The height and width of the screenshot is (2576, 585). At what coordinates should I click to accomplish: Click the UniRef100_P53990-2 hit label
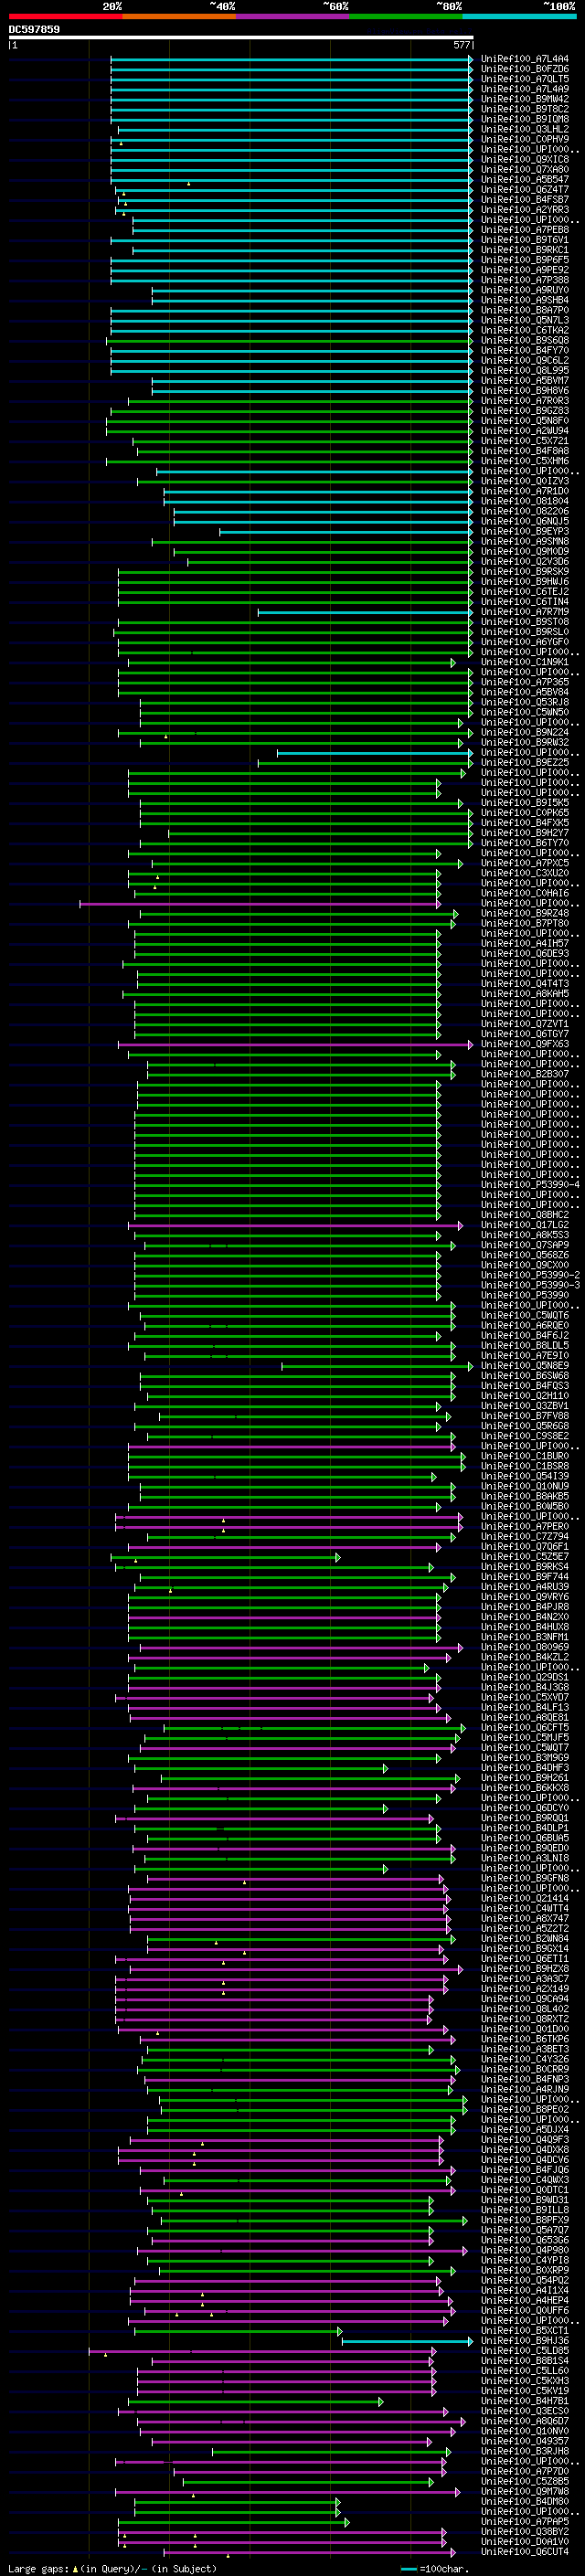pos(531,1275)
